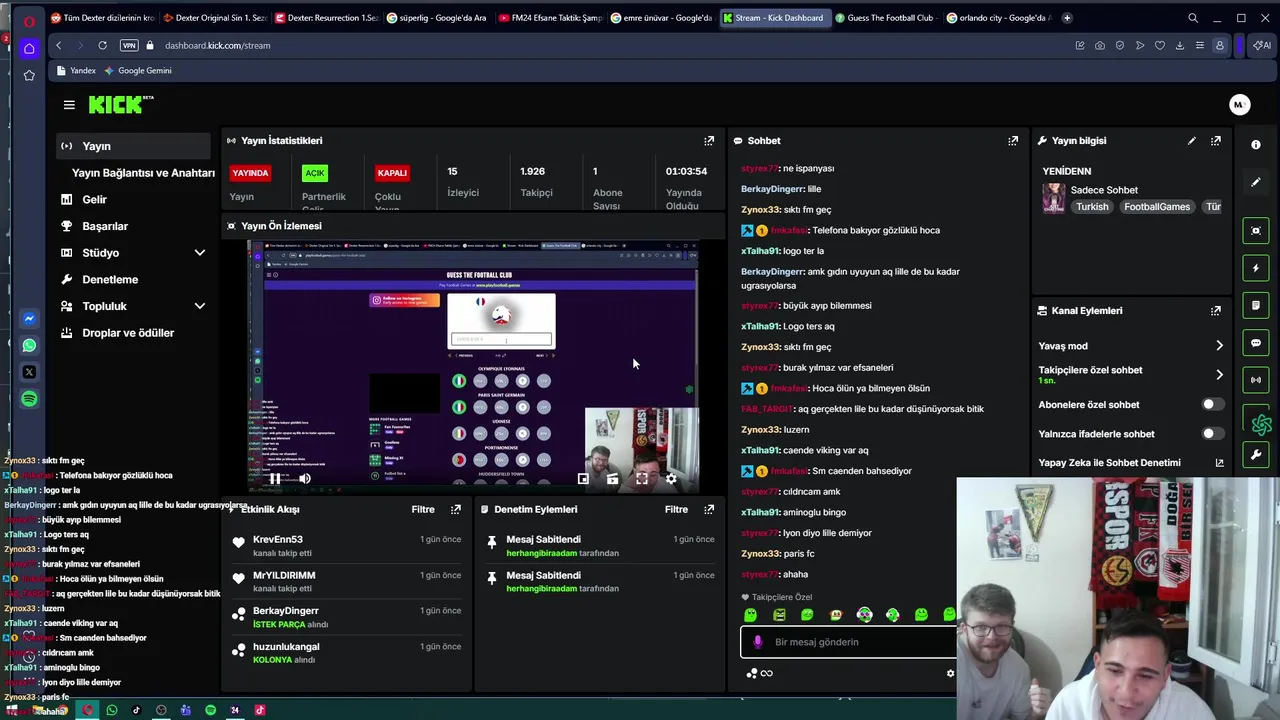The height and width of the screenshot is (720, 1280).
Task: Open Spotify from the taskbar
Action: coord(210,710)
